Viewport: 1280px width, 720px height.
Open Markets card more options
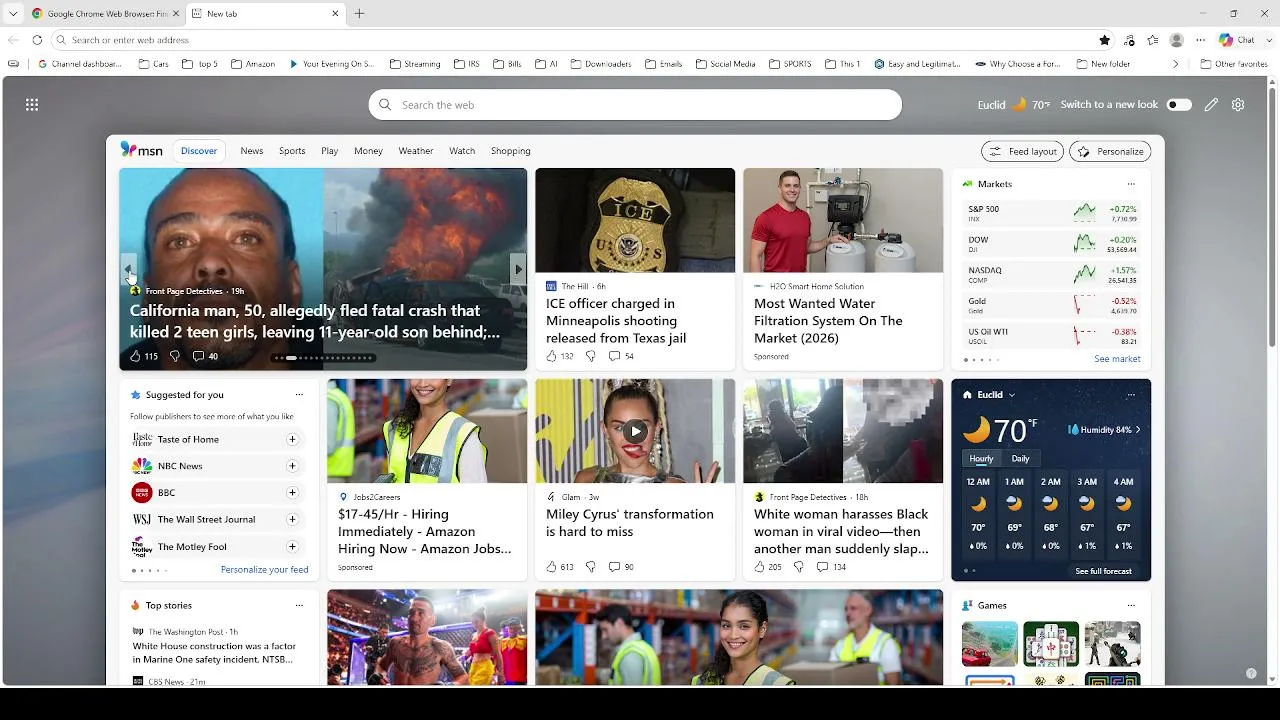point(1131,184)
